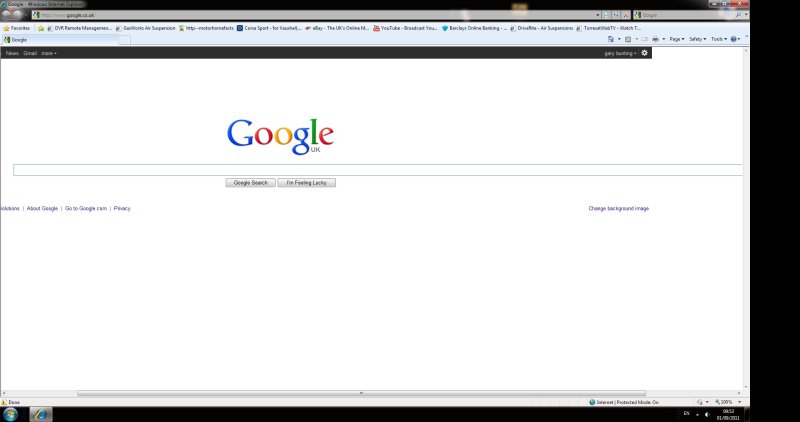
Task: Click the horizontal scrollbar thumb
Action: 361,393
